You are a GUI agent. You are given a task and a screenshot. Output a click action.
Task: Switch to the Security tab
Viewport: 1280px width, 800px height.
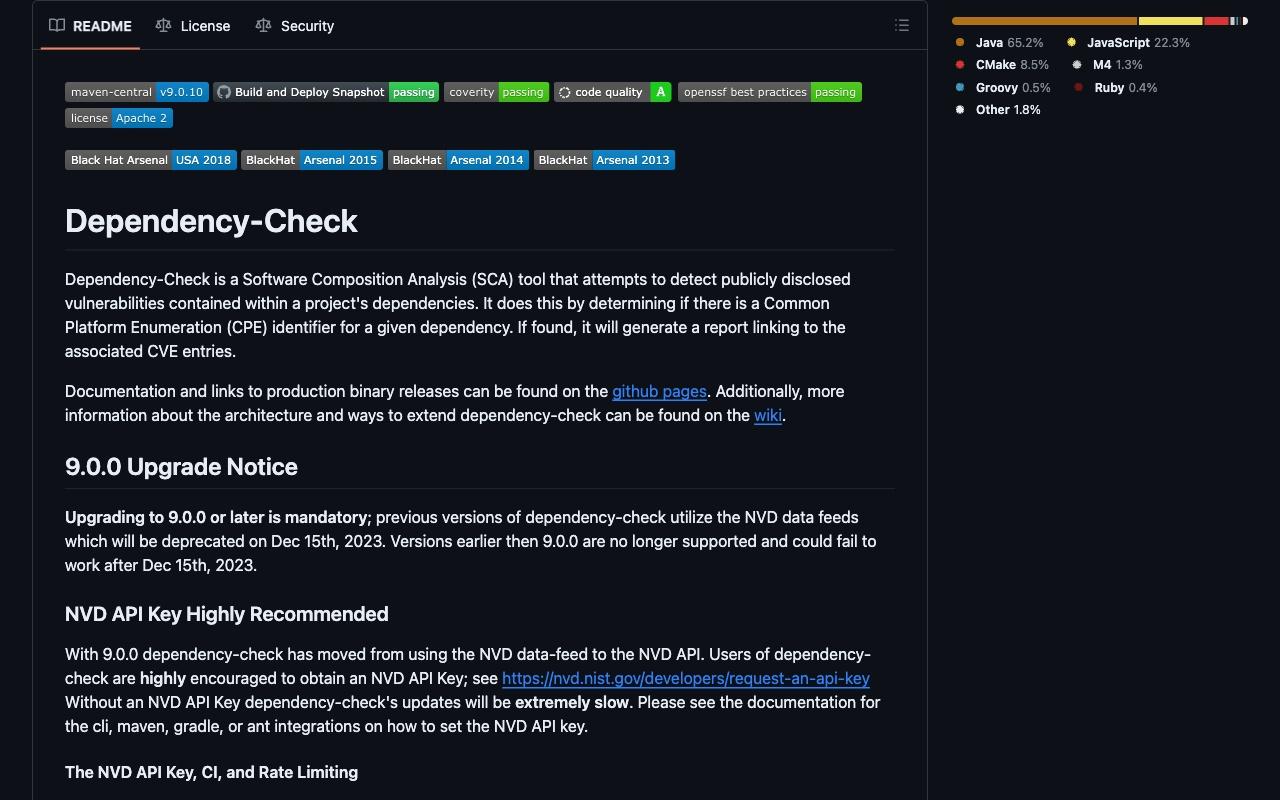click(x=294, y=26)
